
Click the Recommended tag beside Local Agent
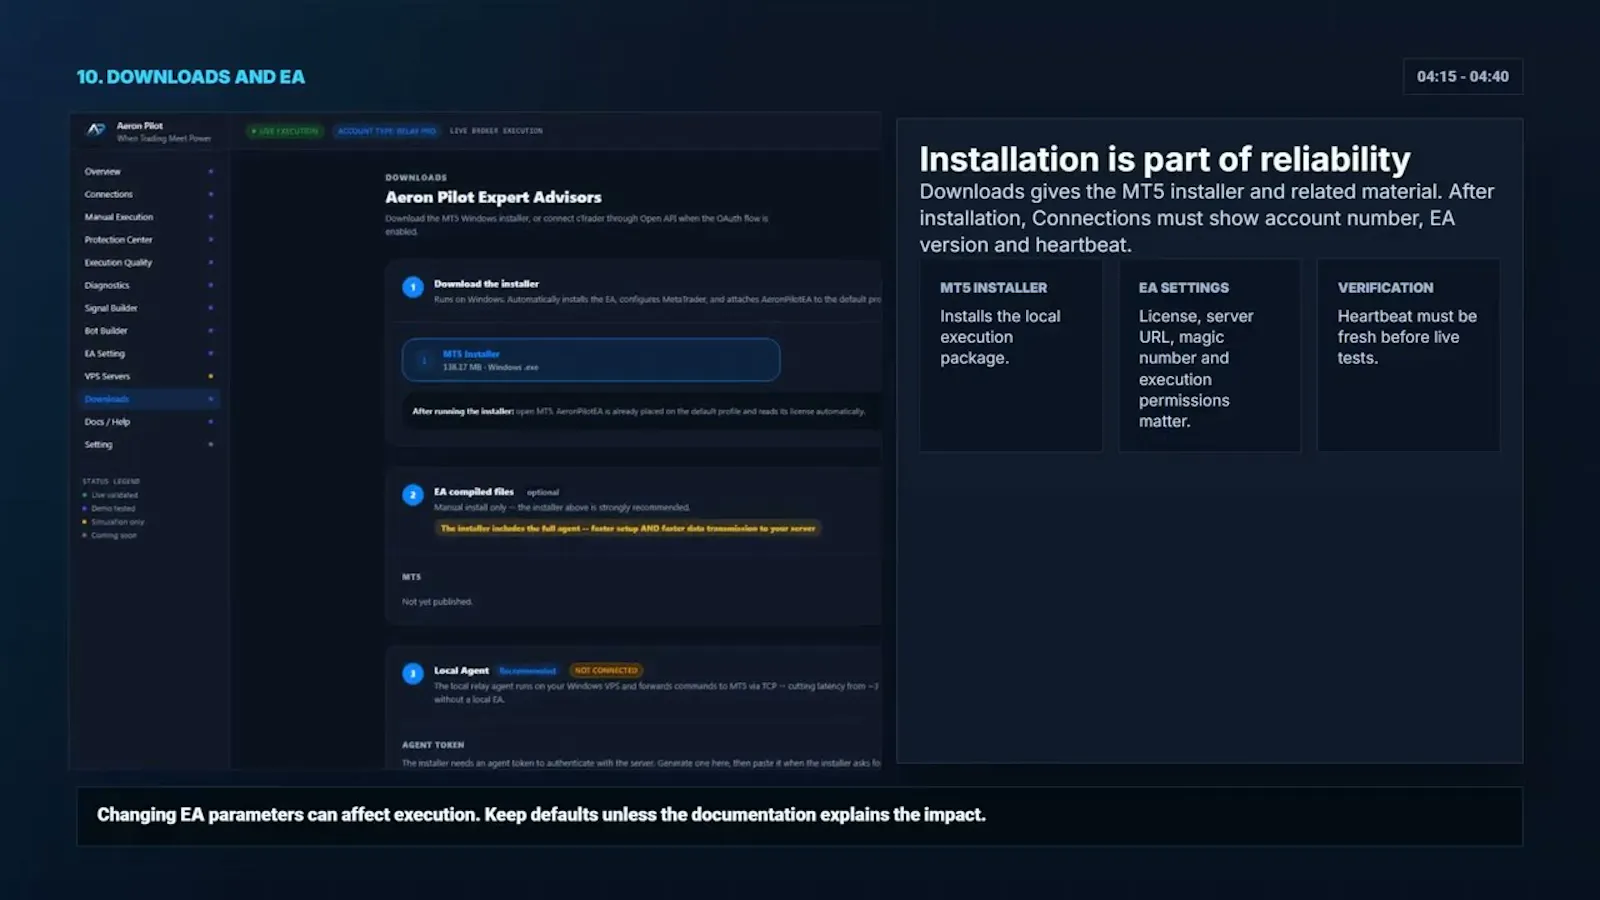(x=527, y=671)
